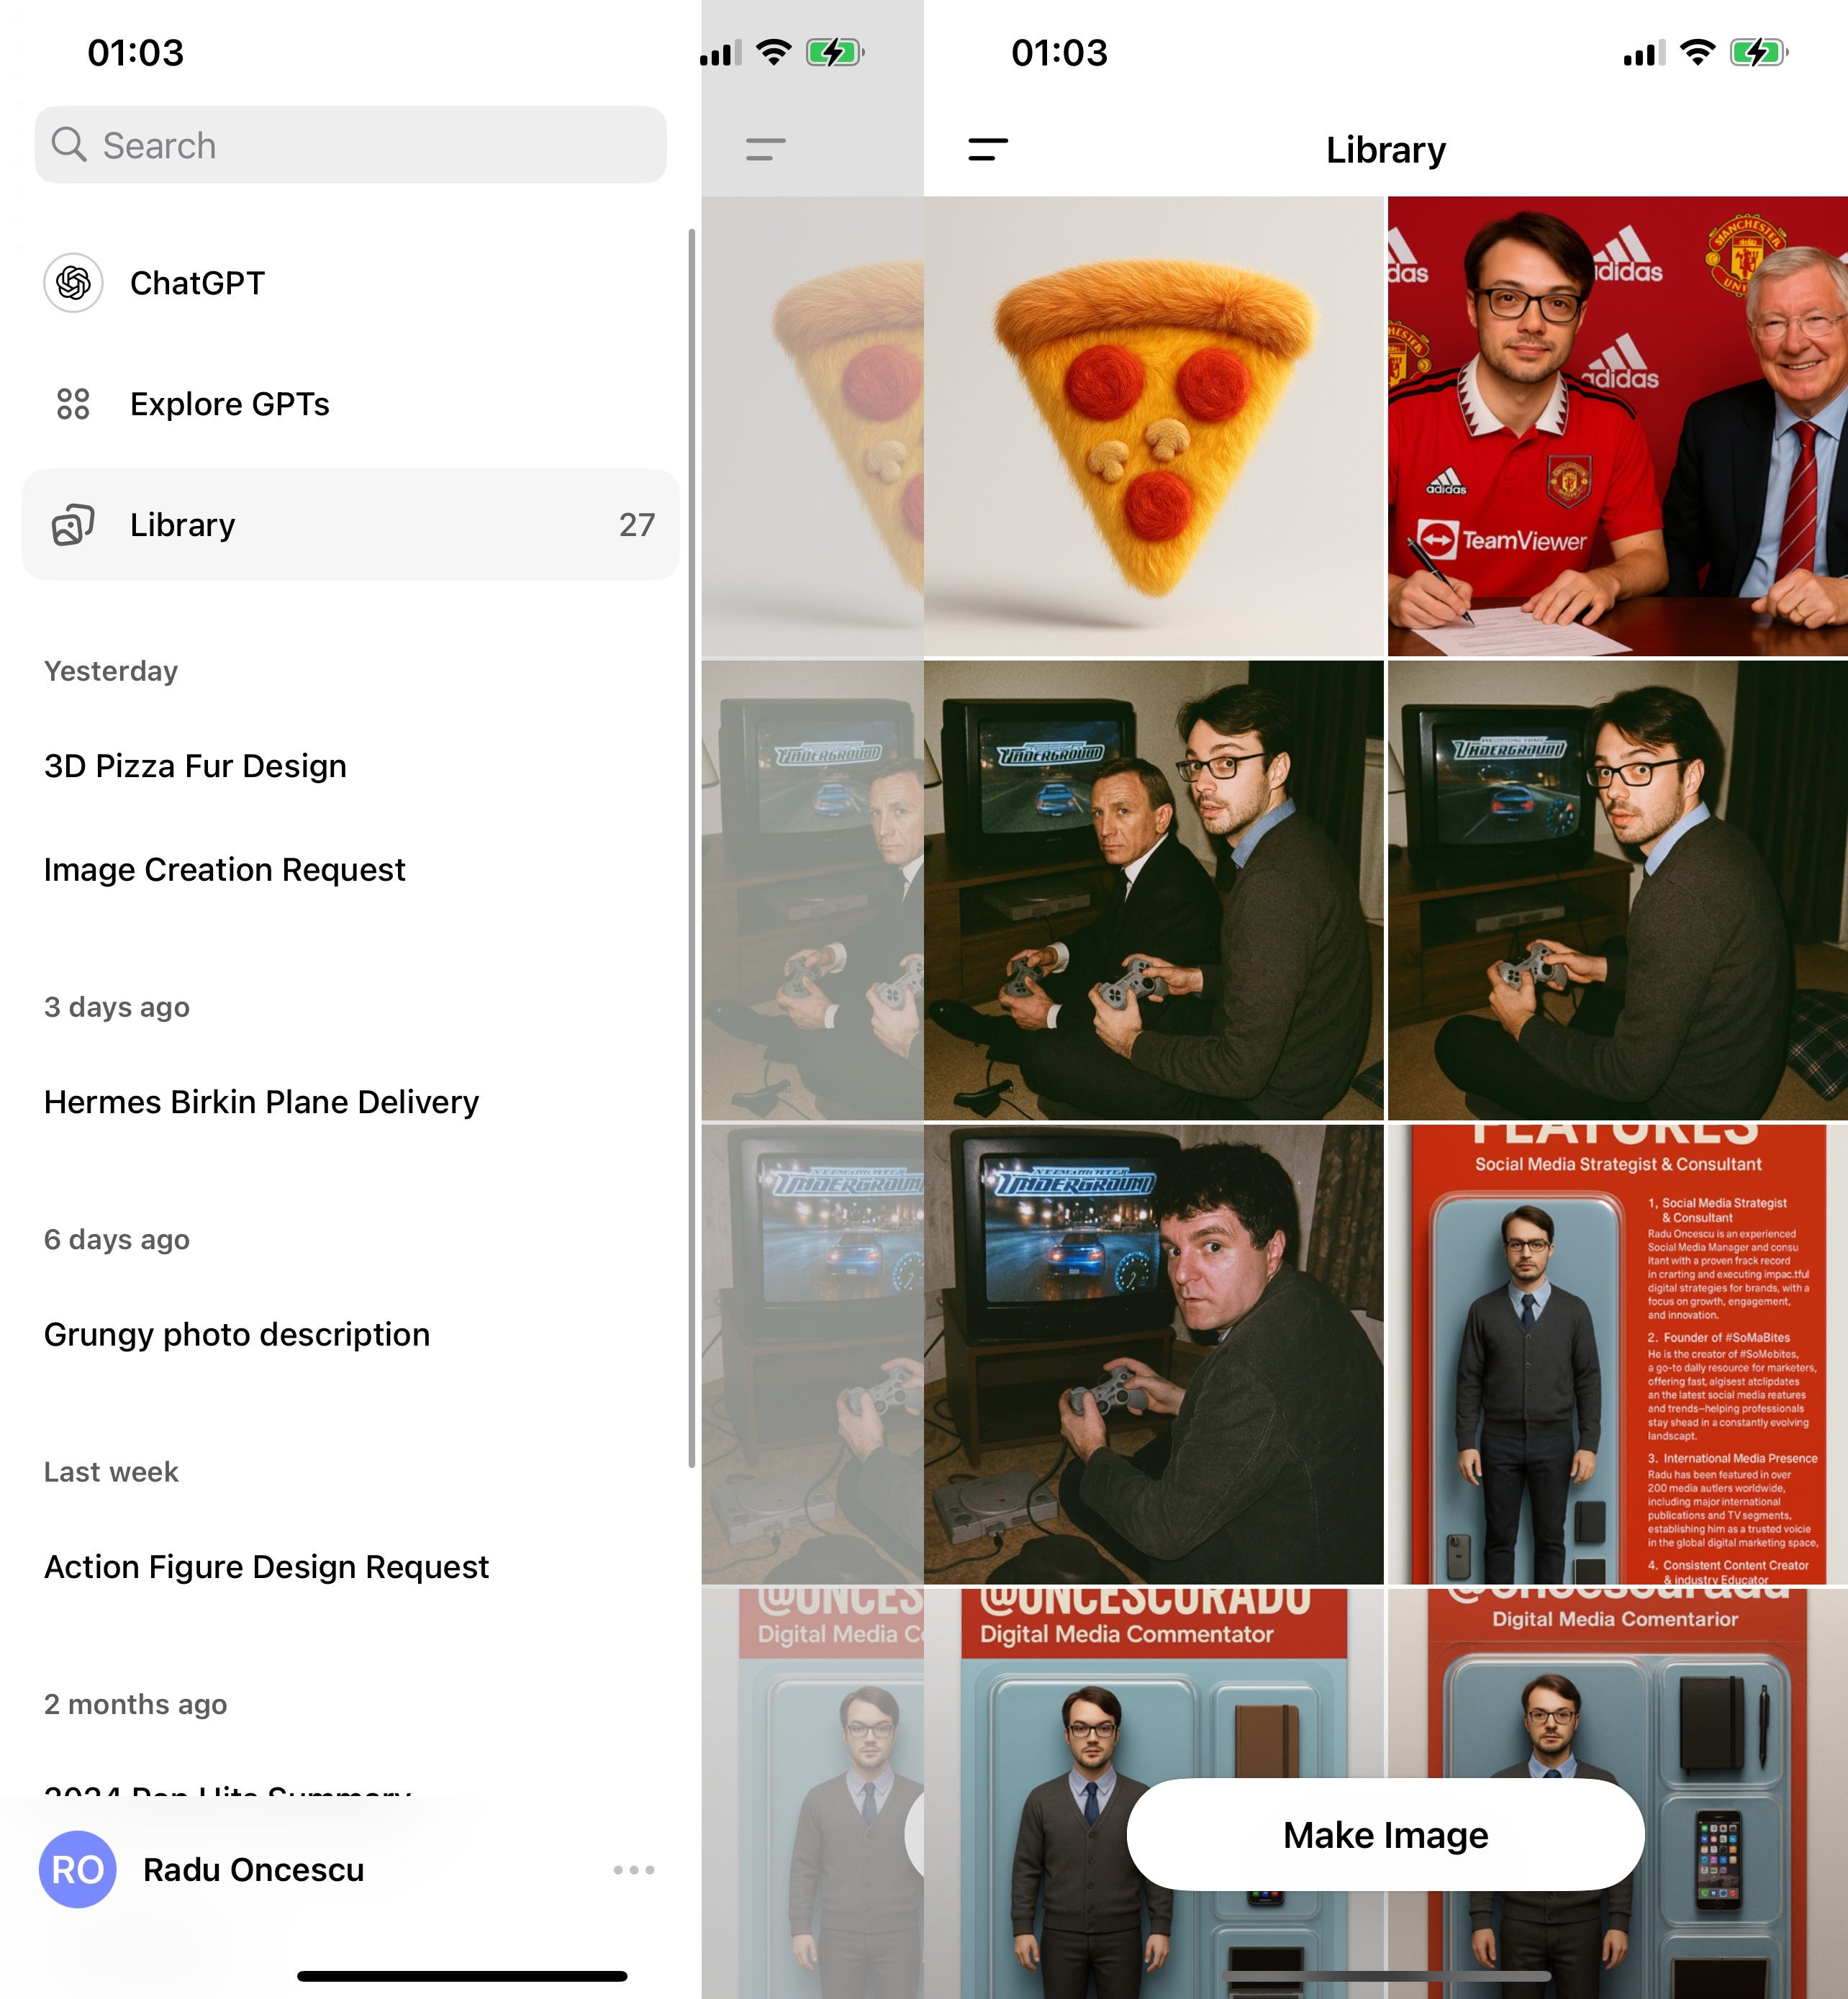The height and width of the screenshot is (1999, 1848).
Task: Tap the left screen Wi-Fi icon
Action: [x=773, y=52]
